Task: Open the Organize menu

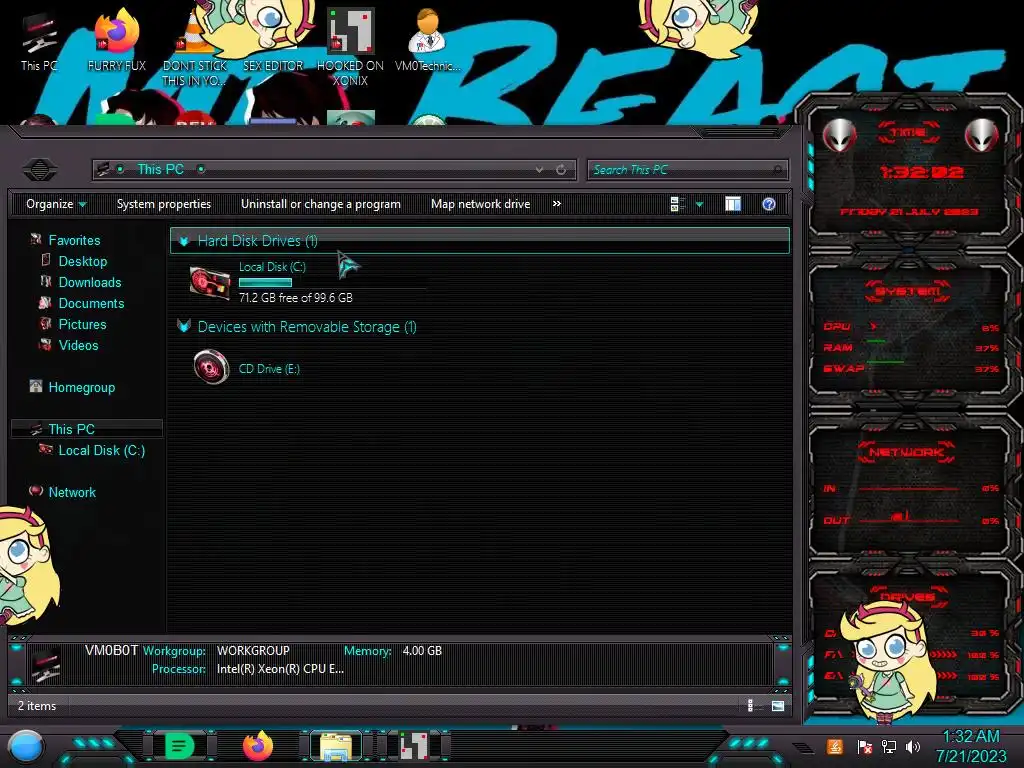Action: point(56,204)
